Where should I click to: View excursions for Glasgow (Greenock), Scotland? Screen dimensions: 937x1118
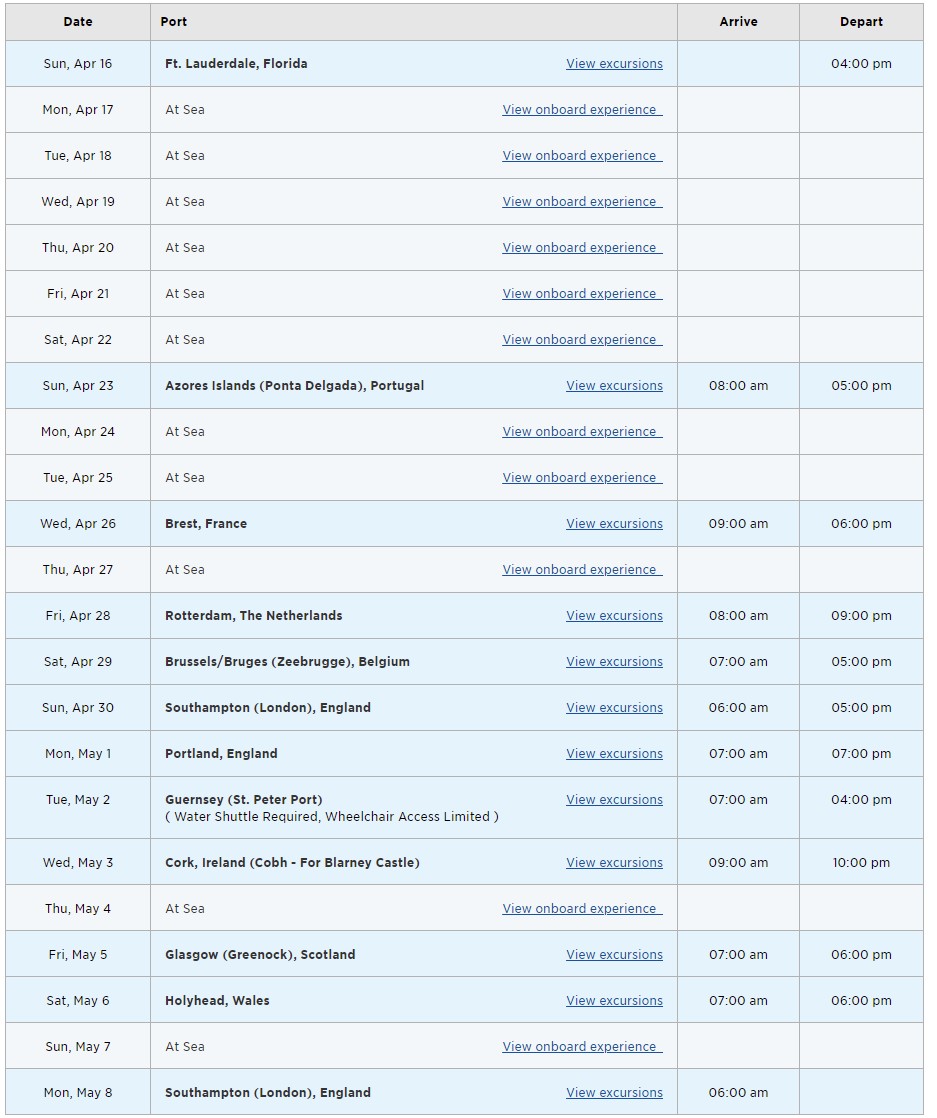click(x=614, y=955)
